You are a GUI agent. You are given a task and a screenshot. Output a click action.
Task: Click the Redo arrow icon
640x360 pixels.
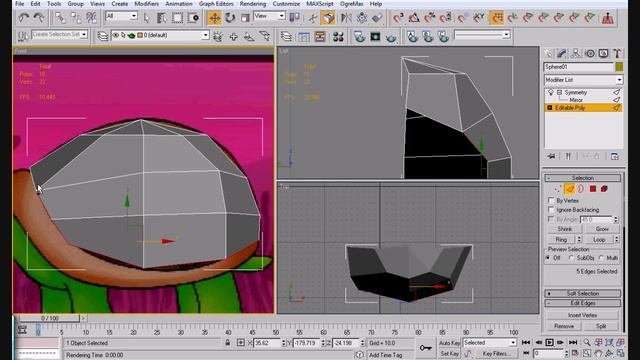(39, 18)
